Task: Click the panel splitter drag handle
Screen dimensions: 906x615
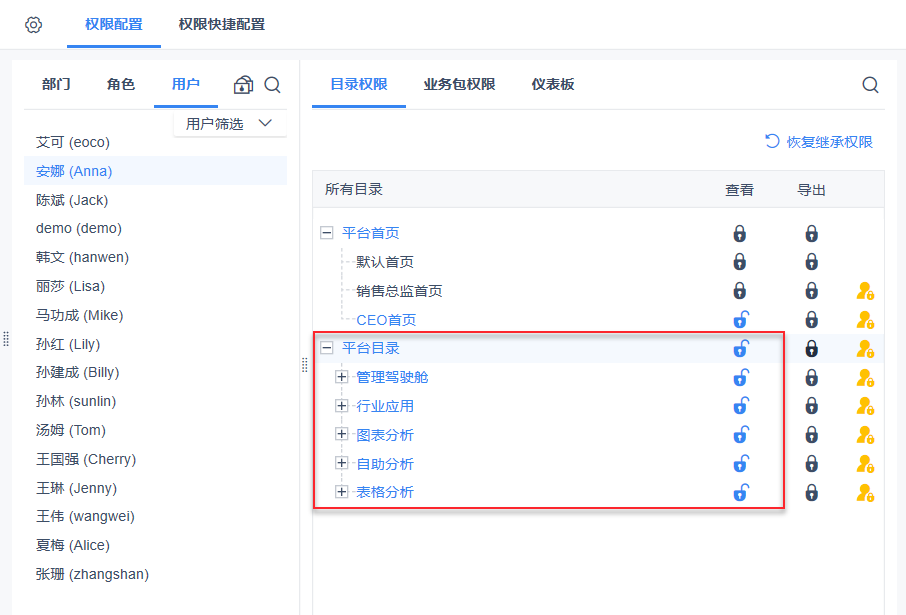Action: (x=305, y=367)
